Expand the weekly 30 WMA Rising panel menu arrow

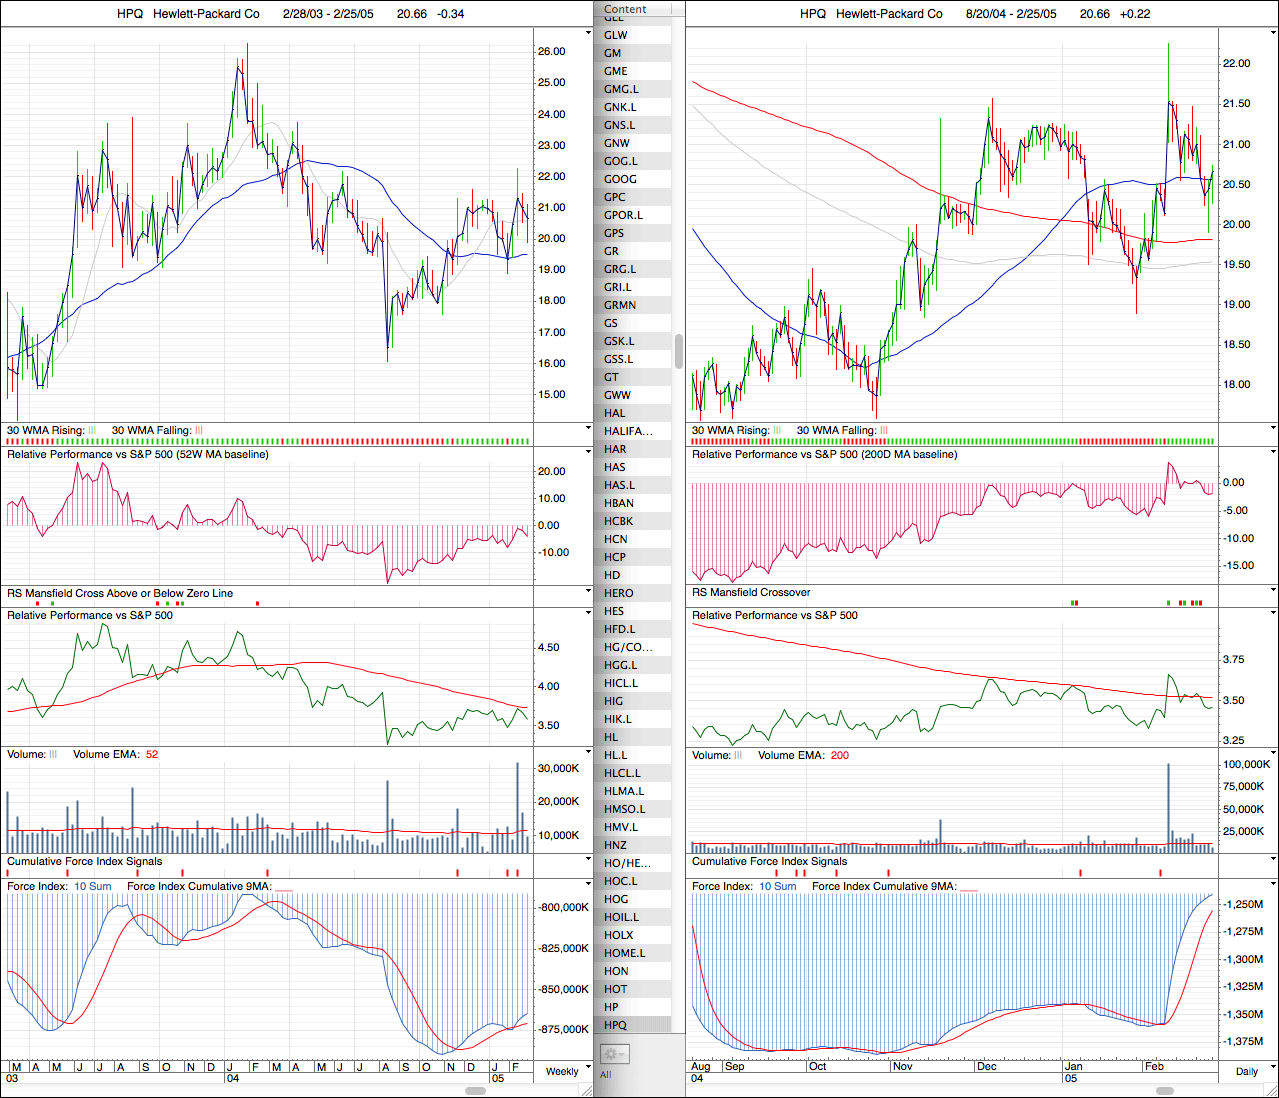588,427
